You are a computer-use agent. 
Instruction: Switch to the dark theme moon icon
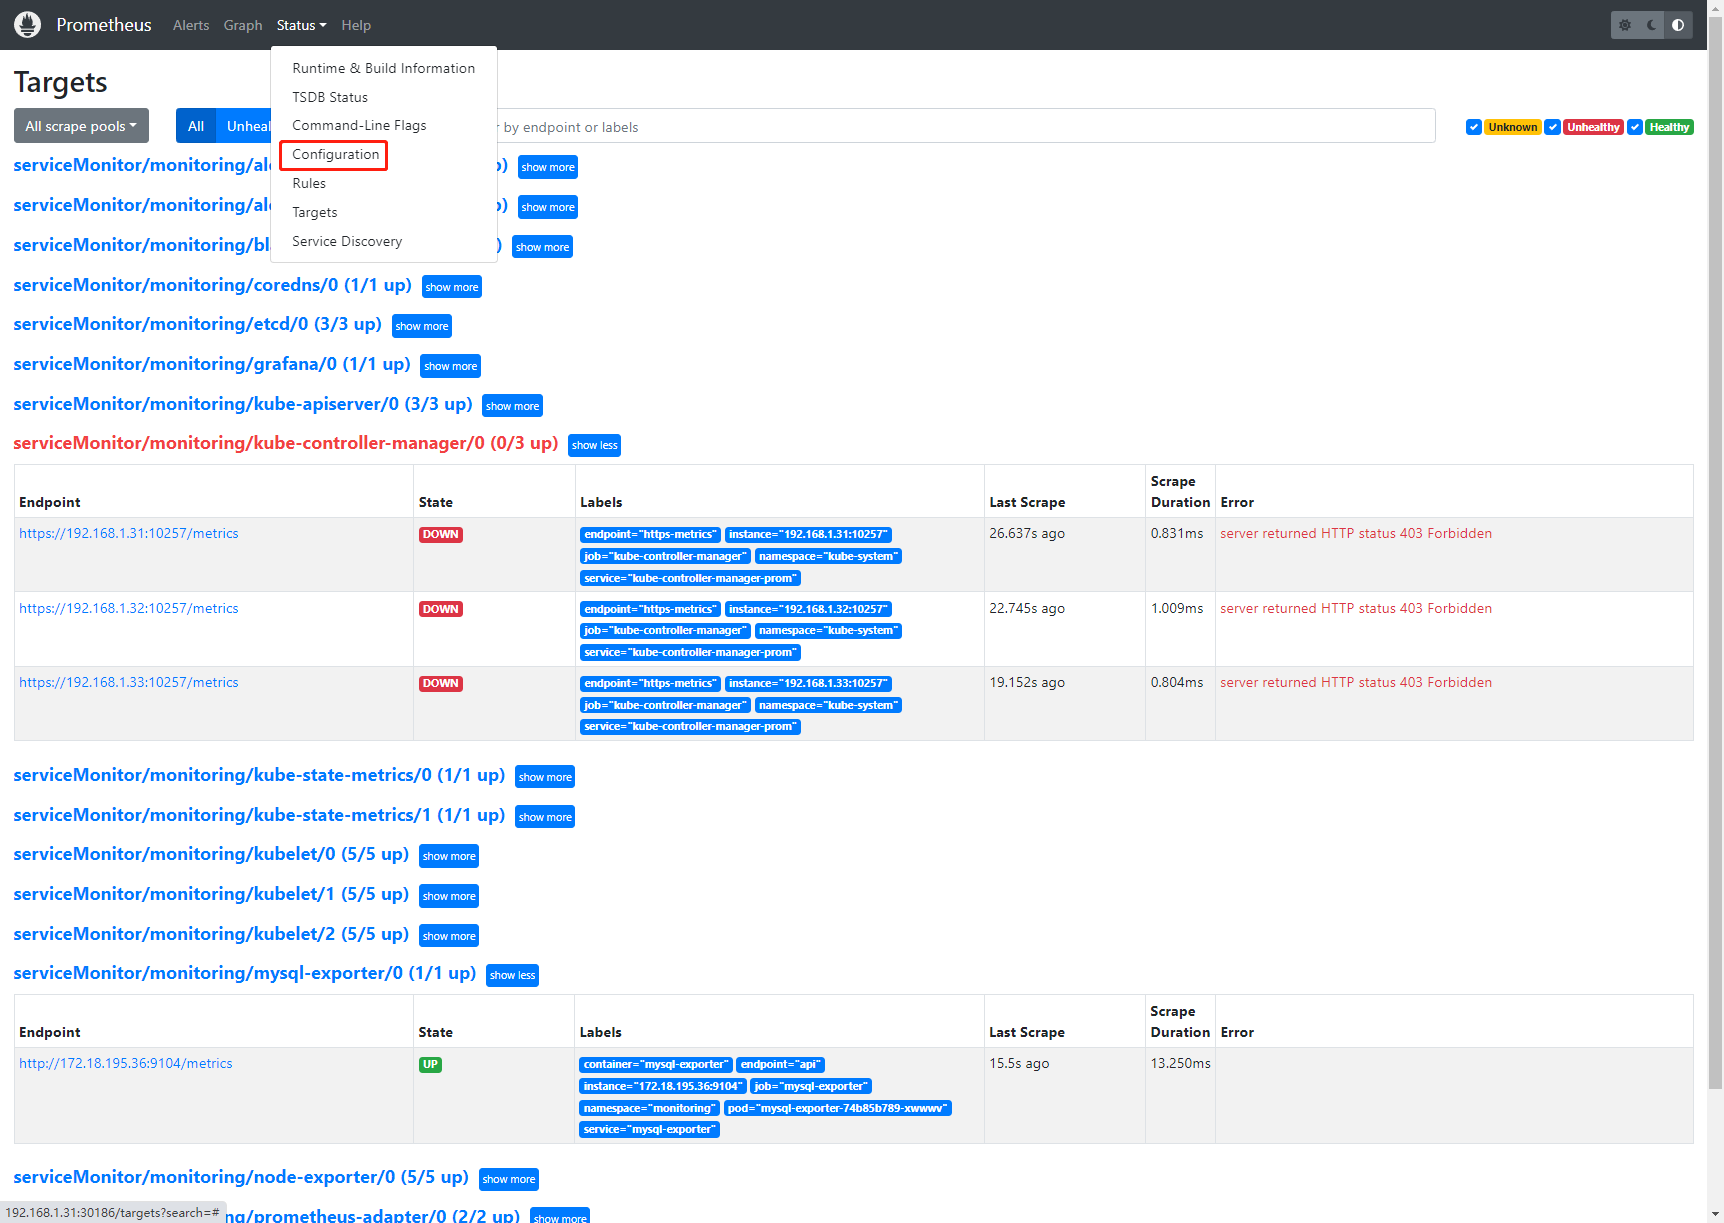click(x=1652, y=25)
